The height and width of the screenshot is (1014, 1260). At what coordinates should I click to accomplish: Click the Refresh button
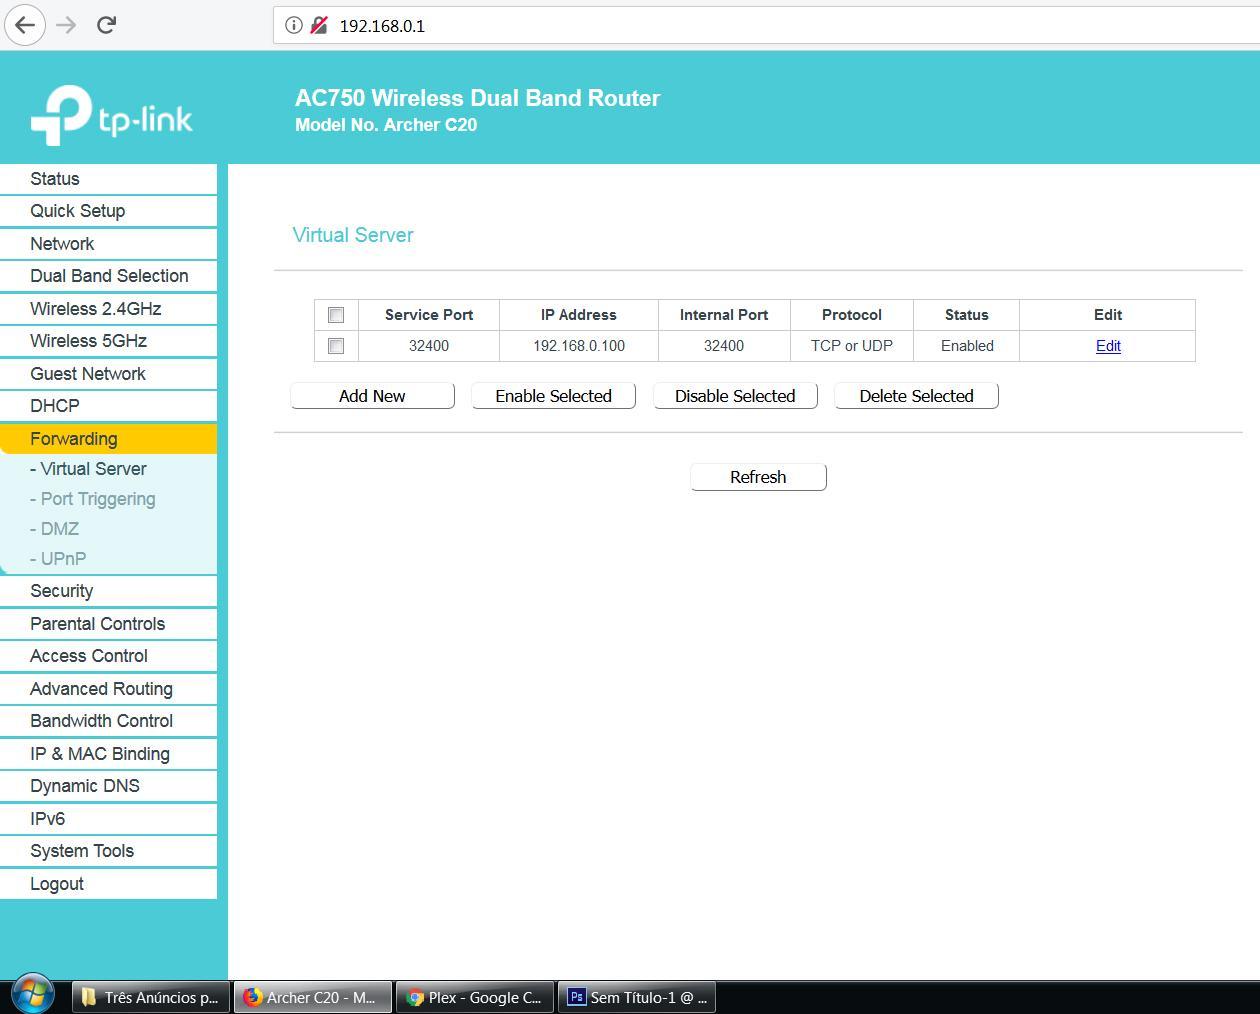point(758,477)
